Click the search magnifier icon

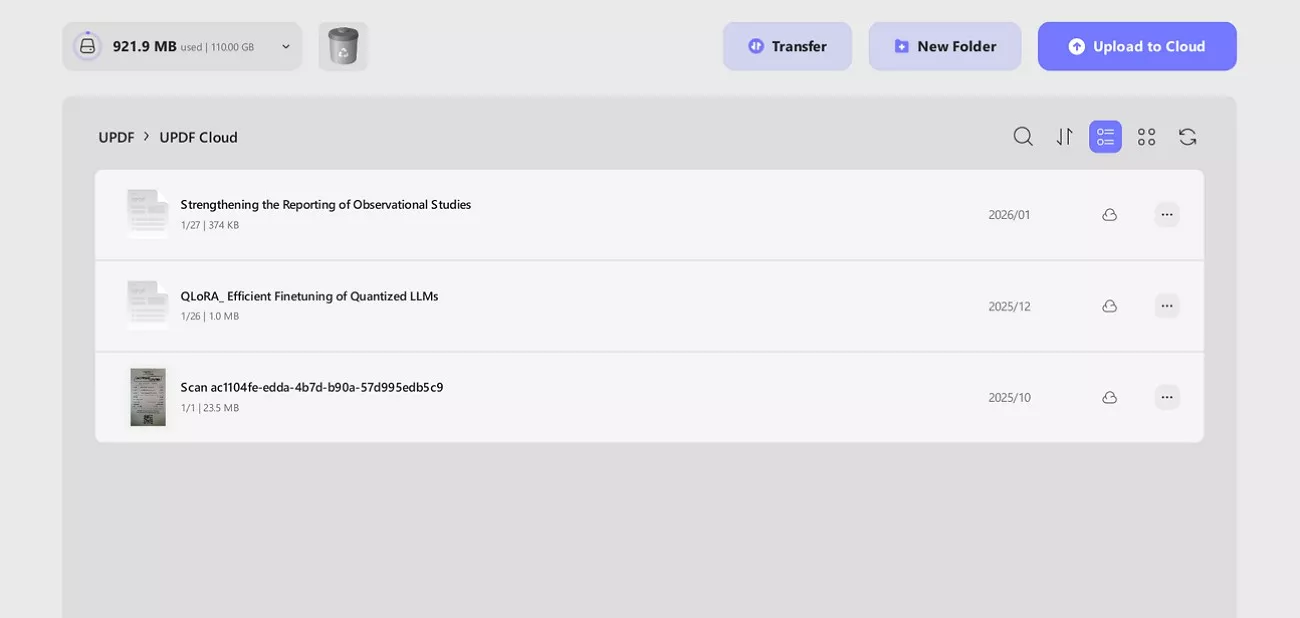click(x=1022, y=137)
